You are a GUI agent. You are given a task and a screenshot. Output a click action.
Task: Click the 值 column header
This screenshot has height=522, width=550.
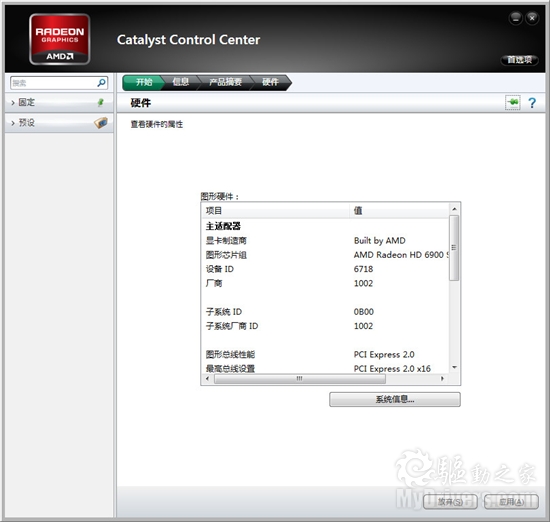(399, 210)
